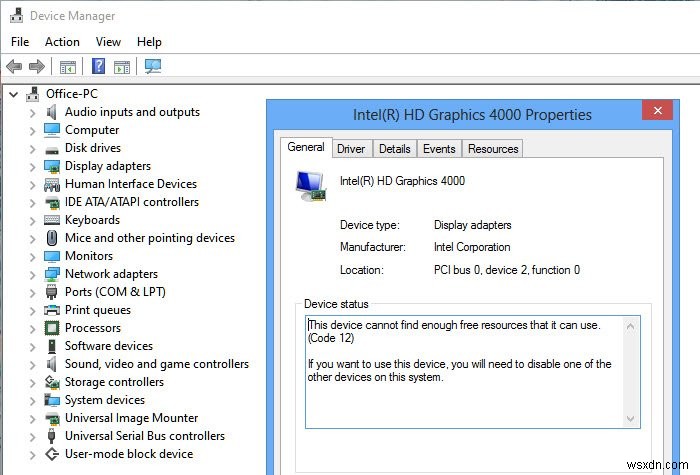Expand the Network adapters category
Screen dimensions: 700x475
(32, 275)
